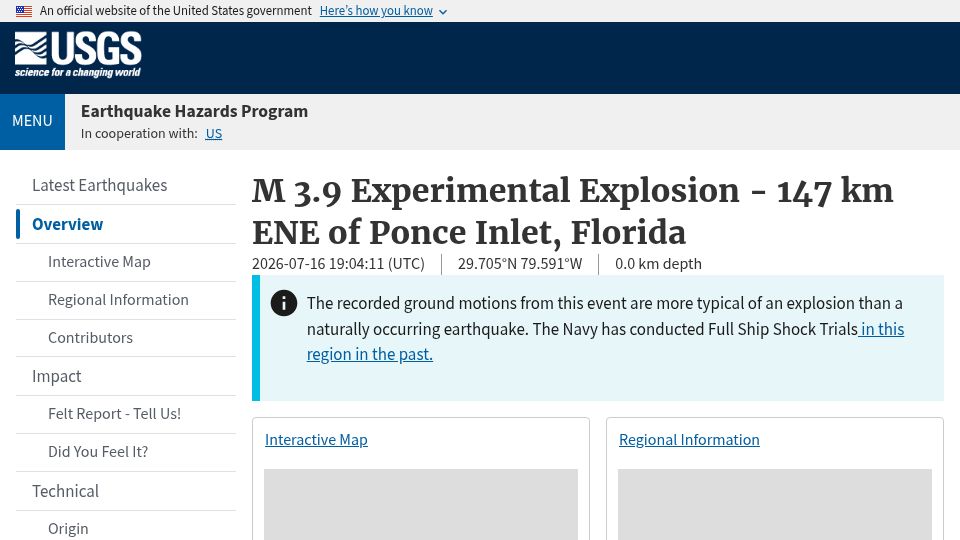Open the Regional Information card link
The width and height of the screenshot is (960, 540).
pos(689,440)
